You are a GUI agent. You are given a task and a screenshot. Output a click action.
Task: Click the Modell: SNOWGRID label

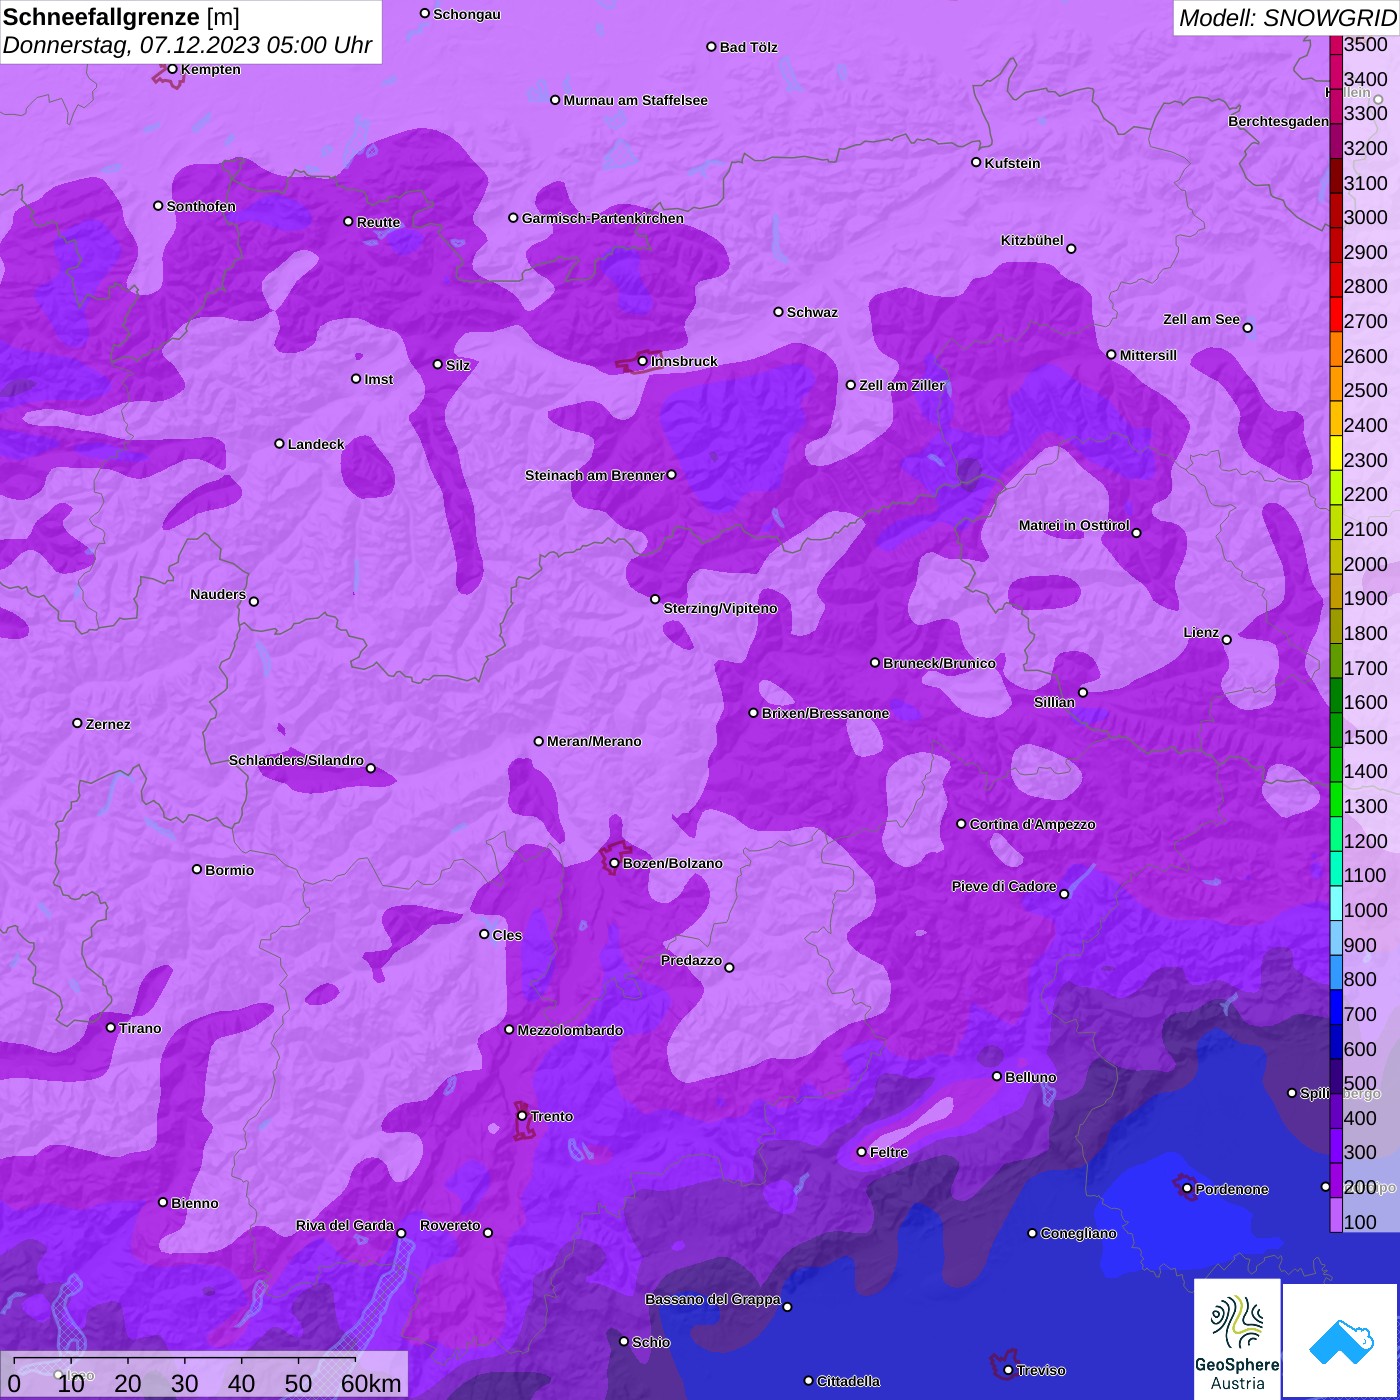pos(1287,17)
